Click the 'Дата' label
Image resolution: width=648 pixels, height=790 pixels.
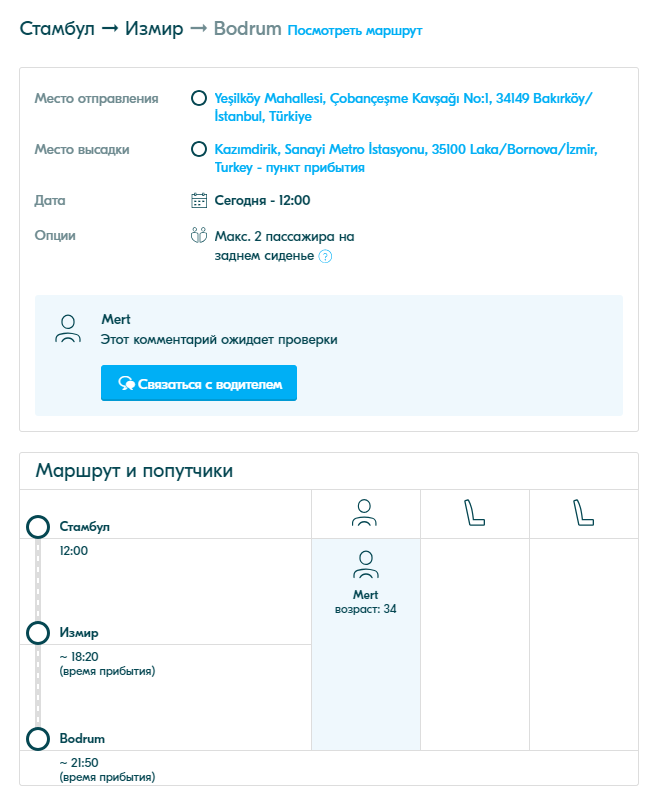pyautogui.click(x=50, y=201)
